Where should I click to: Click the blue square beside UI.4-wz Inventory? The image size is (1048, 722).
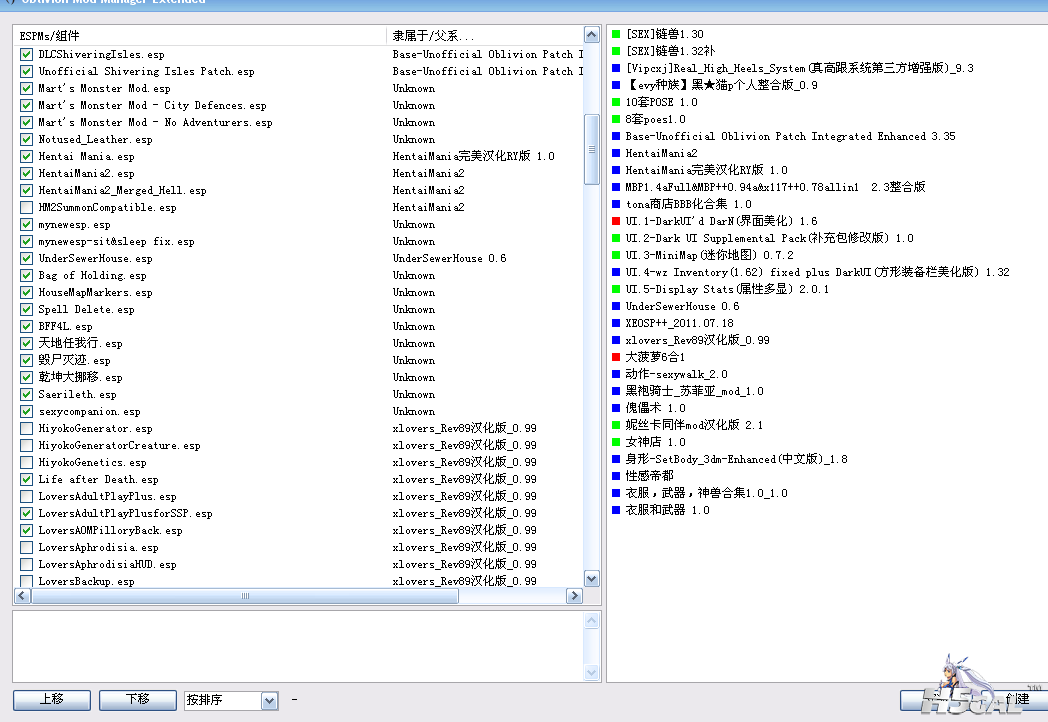pyautogui.click(x=616, y=272)
